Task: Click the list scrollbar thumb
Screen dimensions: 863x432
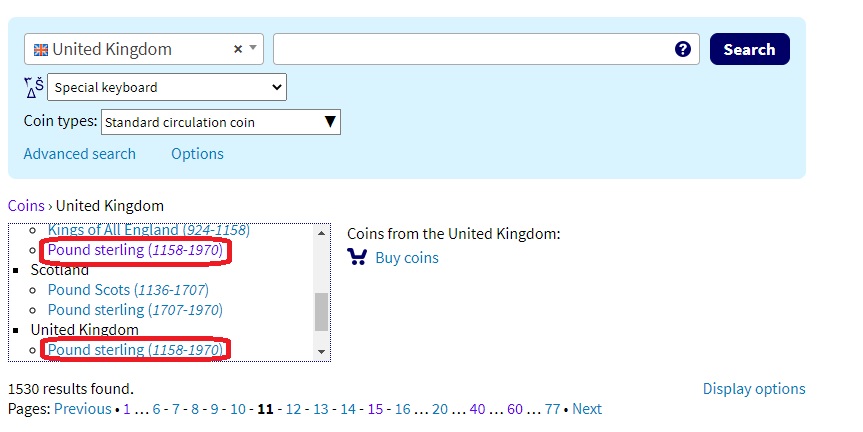Action: (321, 311)
